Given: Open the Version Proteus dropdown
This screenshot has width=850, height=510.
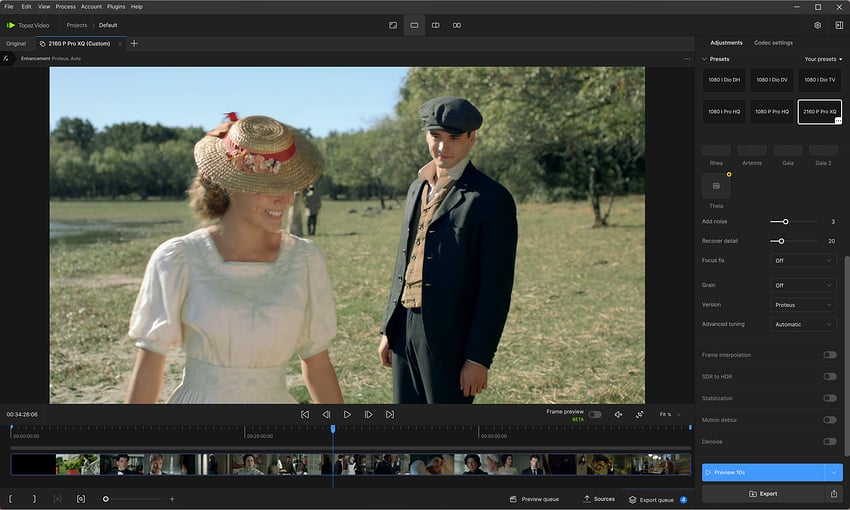Looking at the screenshot, I should pos(803,305).
